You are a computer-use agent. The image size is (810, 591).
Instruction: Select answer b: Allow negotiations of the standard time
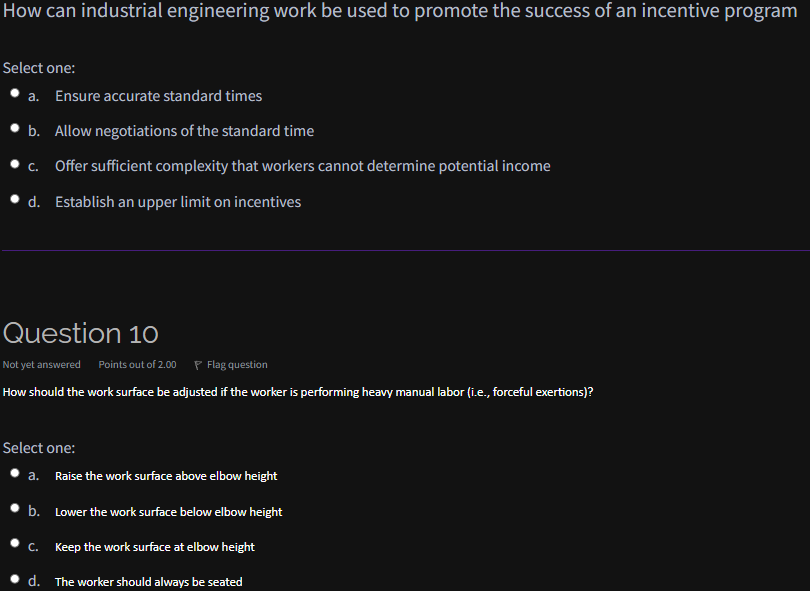pos(15,127)
